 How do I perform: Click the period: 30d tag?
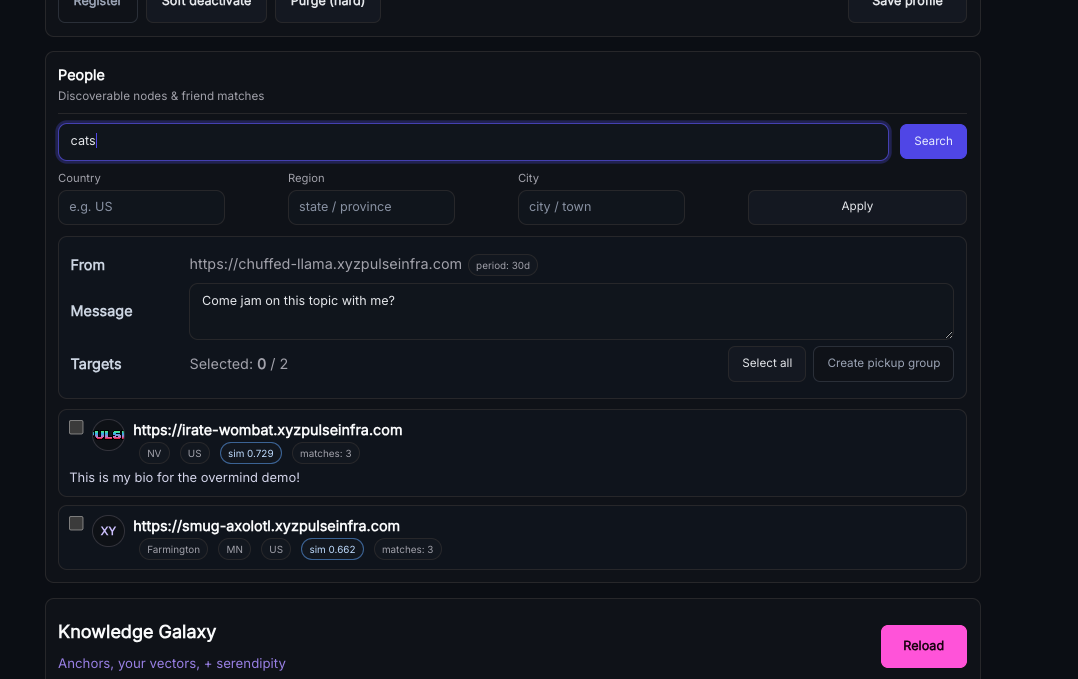pyautogui.click(x=503, y=266)
